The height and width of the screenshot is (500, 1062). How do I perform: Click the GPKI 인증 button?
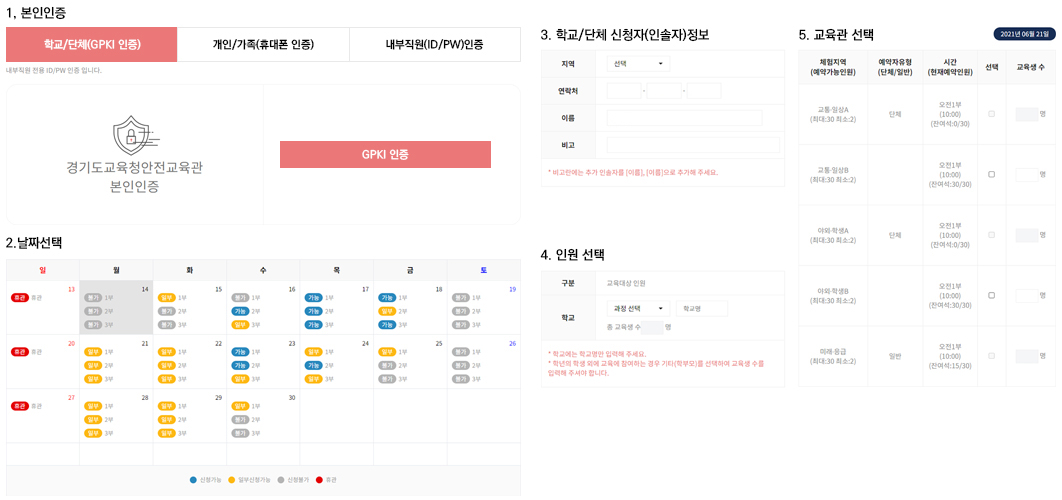pos(385,154)
